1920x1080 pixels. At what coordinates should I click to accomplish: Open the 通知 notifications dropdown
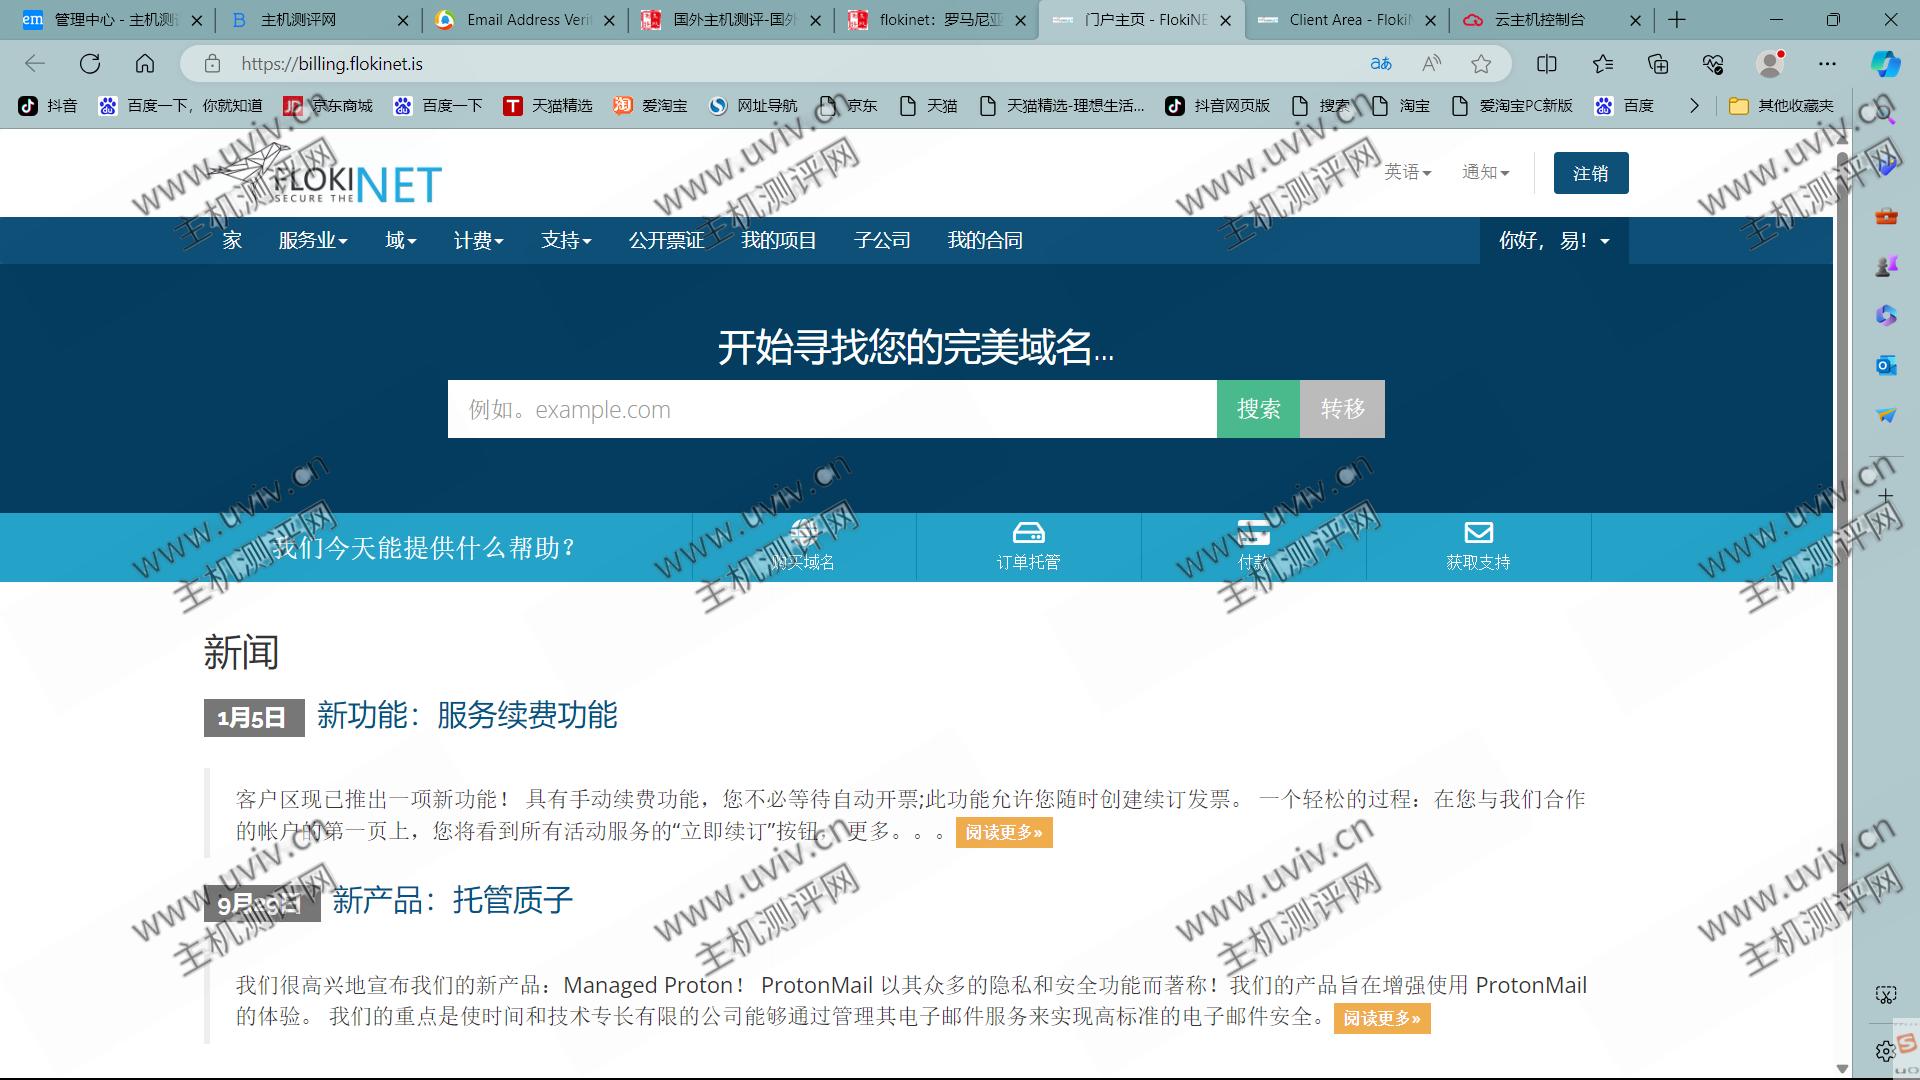tap(1485, 172)
